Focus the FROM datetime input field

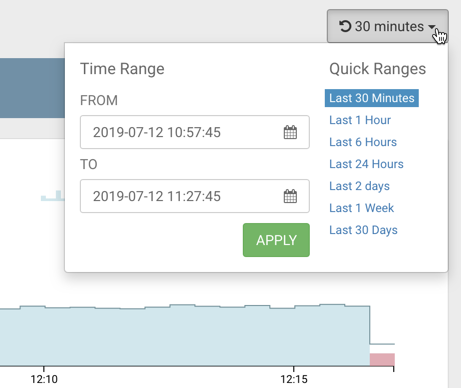point(195,132)
